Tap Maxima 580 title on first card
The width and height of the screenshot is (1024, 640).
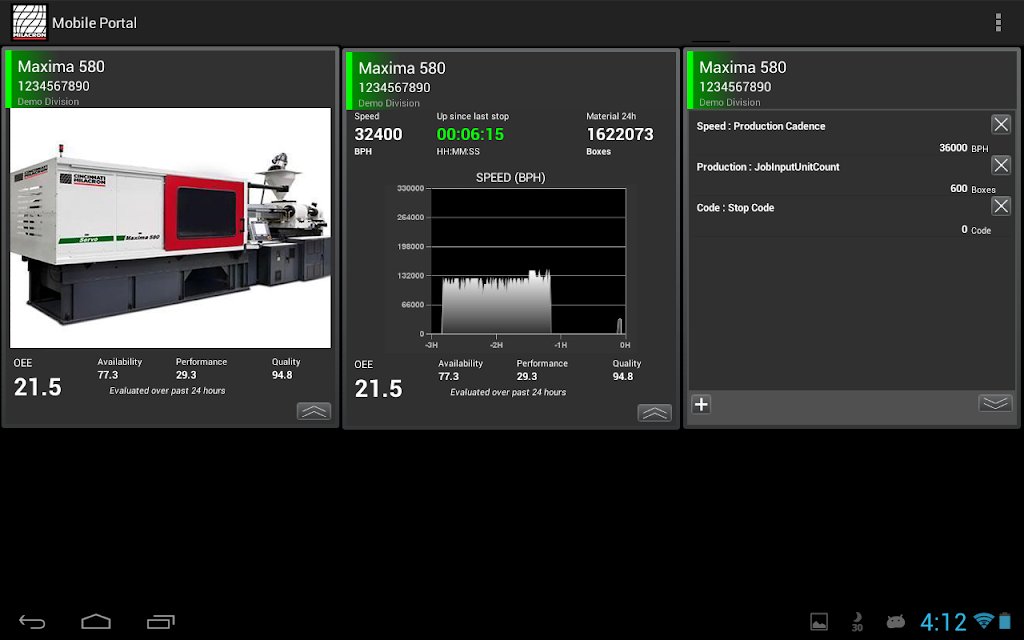(61, 67)
